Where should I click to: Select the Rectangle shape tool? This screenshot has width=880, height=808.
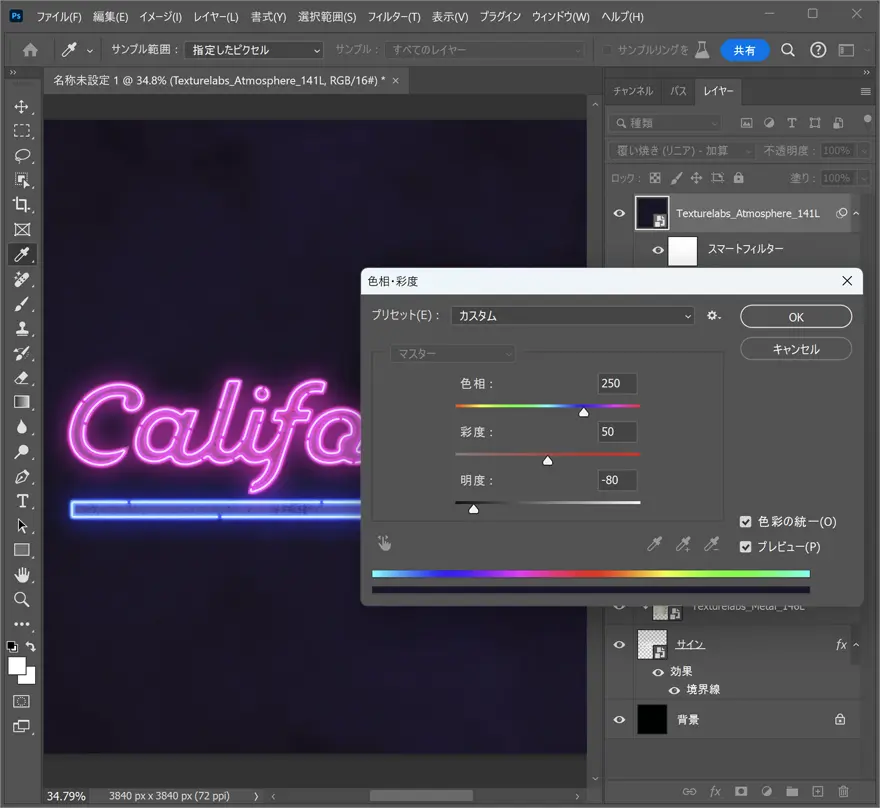[22, 550]
